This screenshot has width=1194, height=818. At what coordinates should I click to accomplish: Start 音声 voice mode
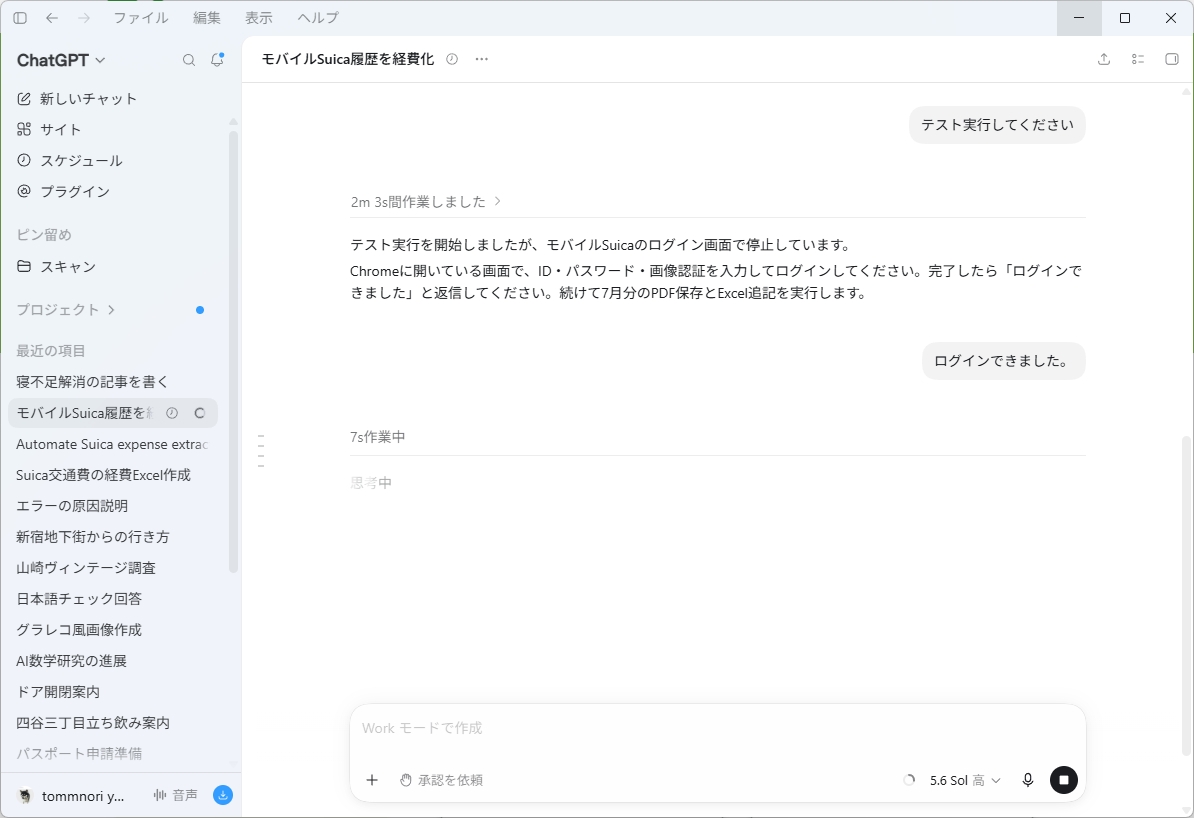click(176, 795)
